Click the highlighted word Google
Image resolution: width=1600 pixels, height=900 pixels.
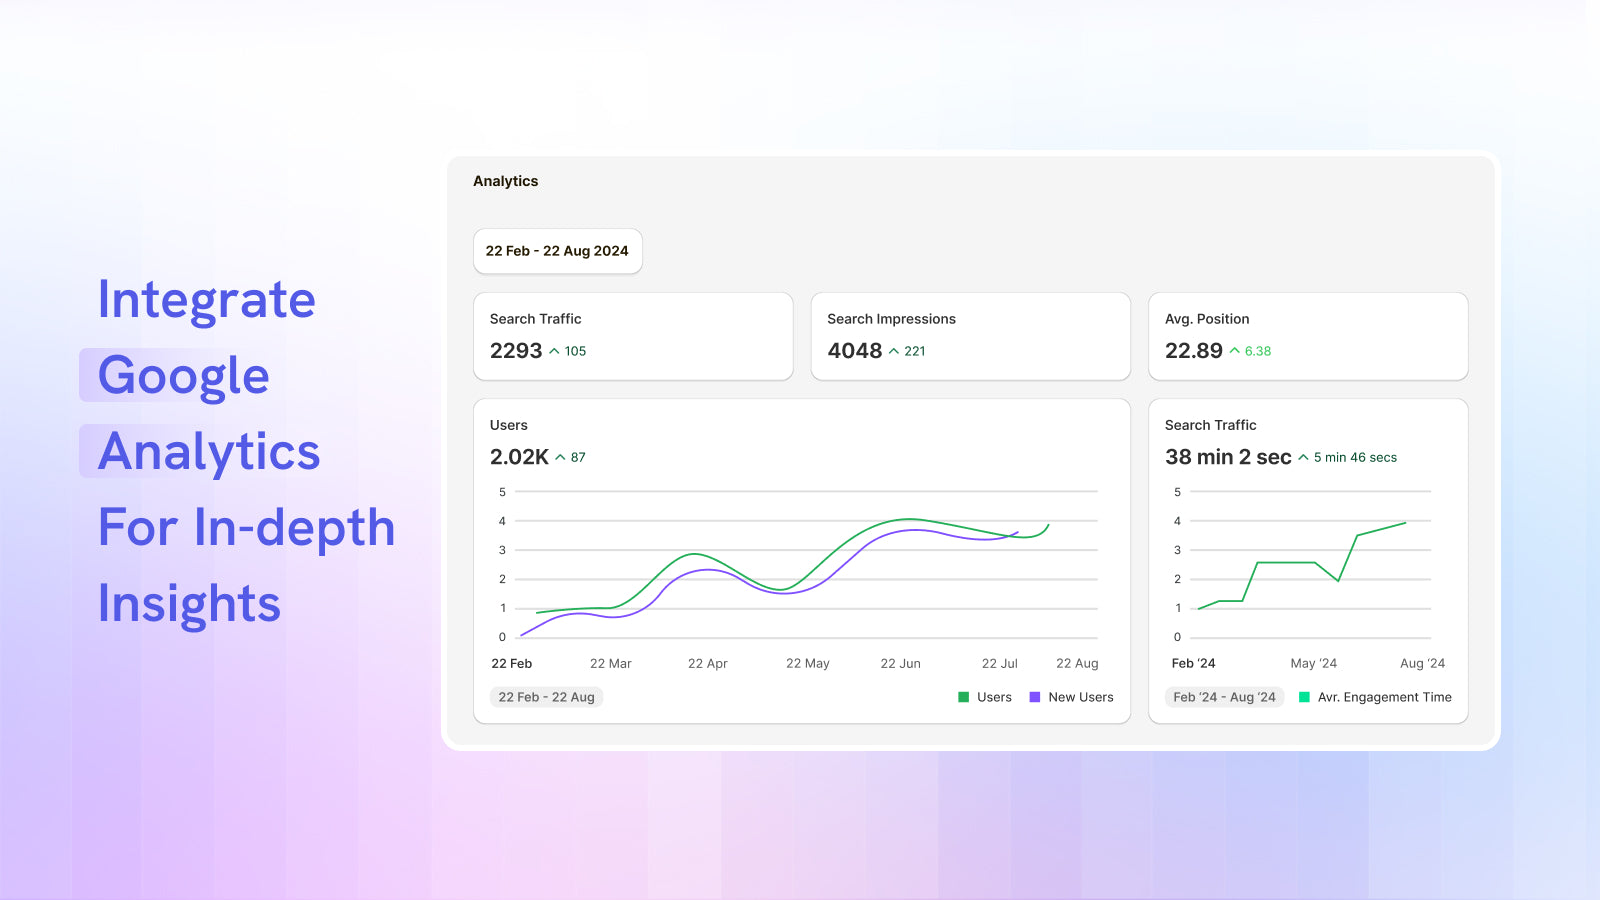tap(184, 376)
